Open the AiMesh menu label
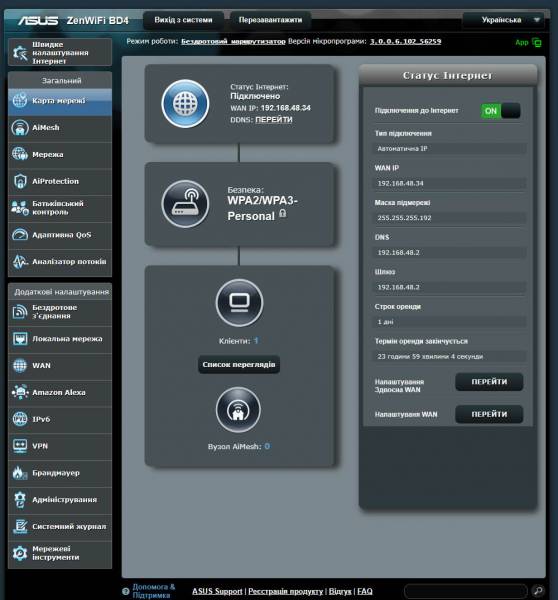The image size is (558, 600). [x=46, y=128]
